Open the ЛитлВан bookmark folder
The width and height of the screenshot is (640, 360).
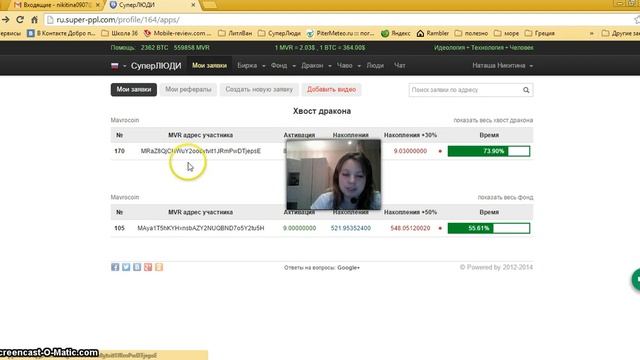[x=235, y=33]
